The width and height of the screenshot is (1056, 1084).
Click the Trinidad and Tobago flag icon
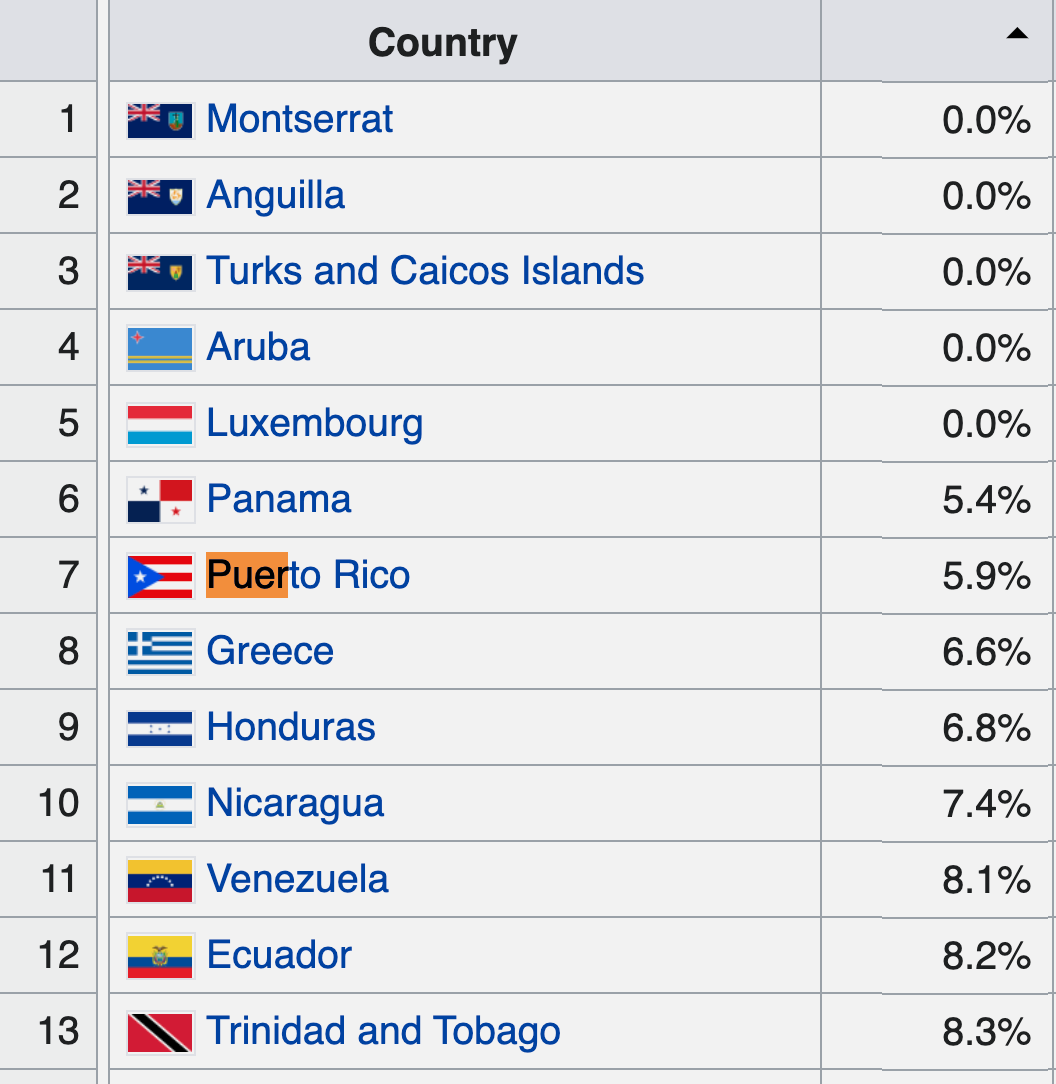pos(160,1032)
